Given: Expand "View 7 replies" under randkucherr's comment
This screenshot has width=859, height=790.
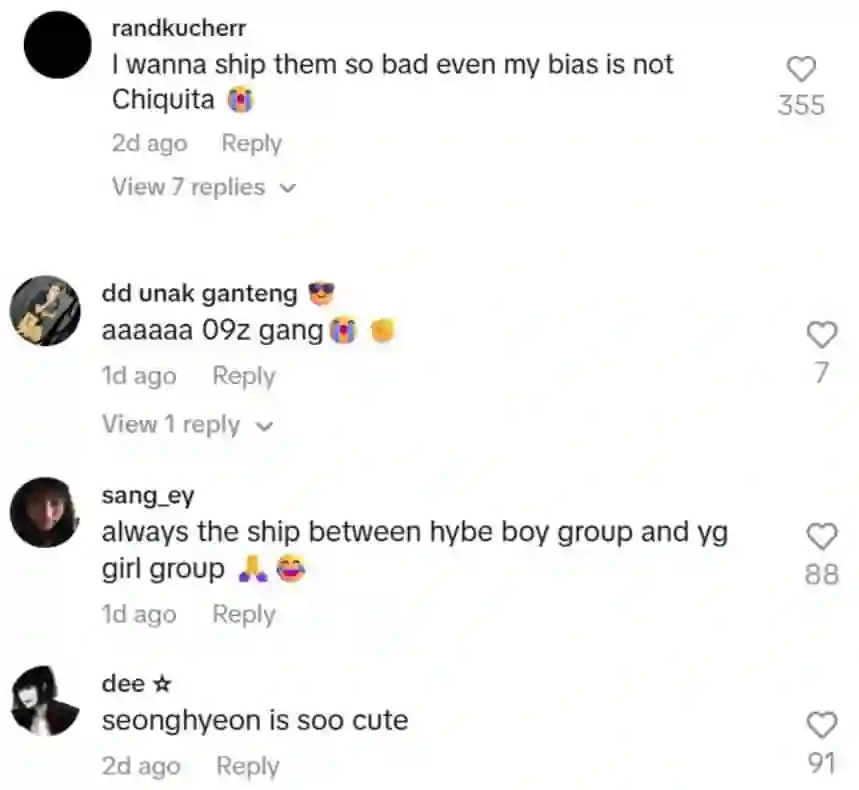Looking at the screenshot, I should (x=204, y=187).
